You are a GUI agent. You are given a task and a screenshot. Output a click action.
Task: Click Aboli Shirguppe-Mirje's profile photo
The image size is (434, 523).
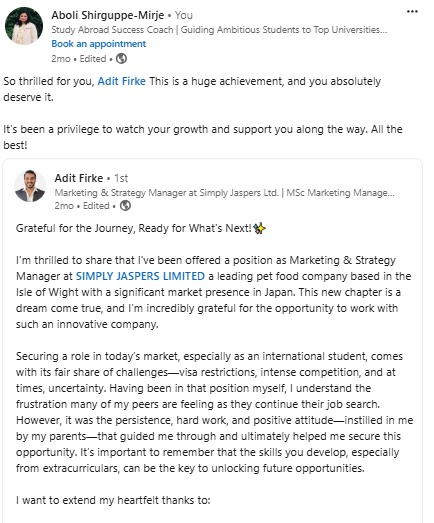tap(24, 26)
